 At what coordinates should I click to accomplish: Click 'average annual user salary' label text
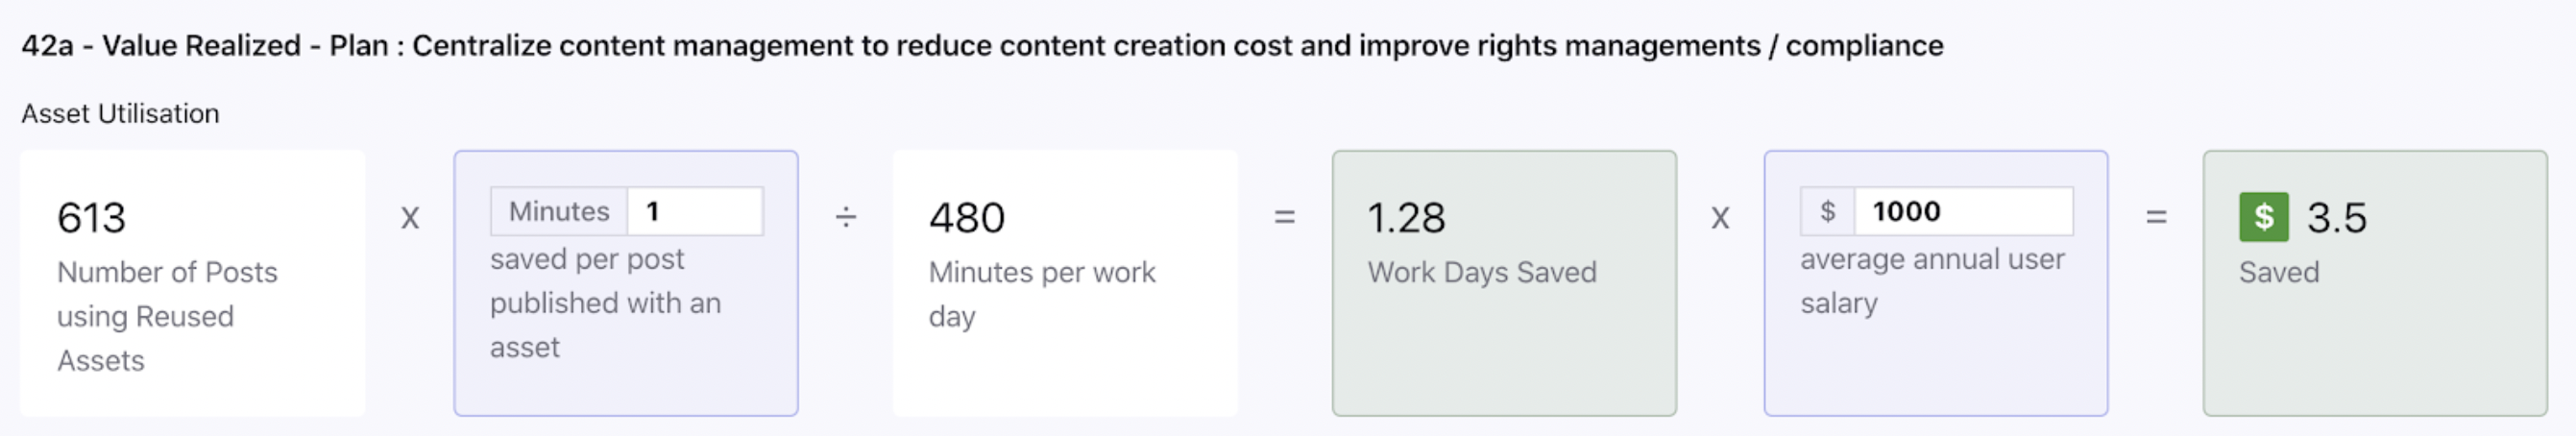1932,281
